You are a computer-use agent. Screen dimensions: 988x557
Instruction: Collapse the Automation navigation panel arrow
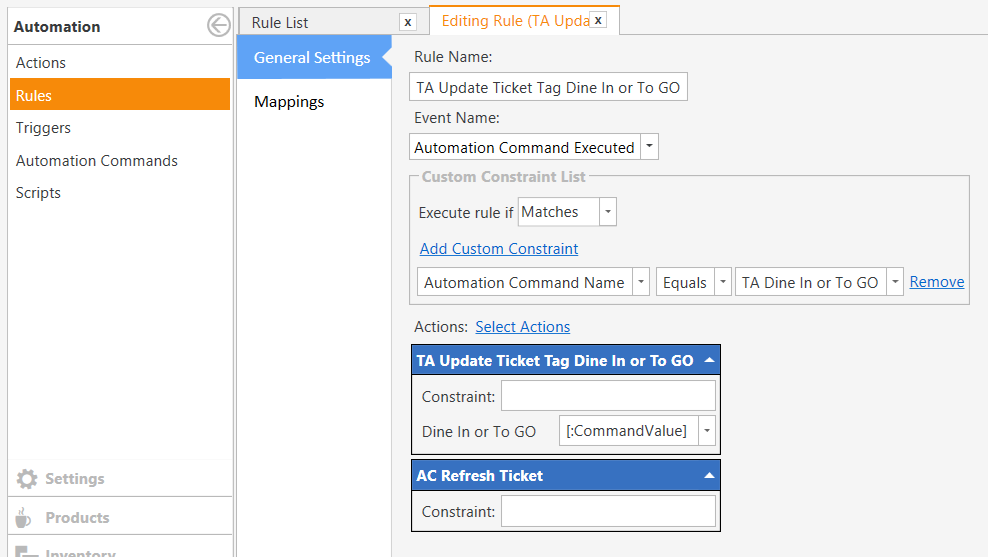tap(218, 26)
